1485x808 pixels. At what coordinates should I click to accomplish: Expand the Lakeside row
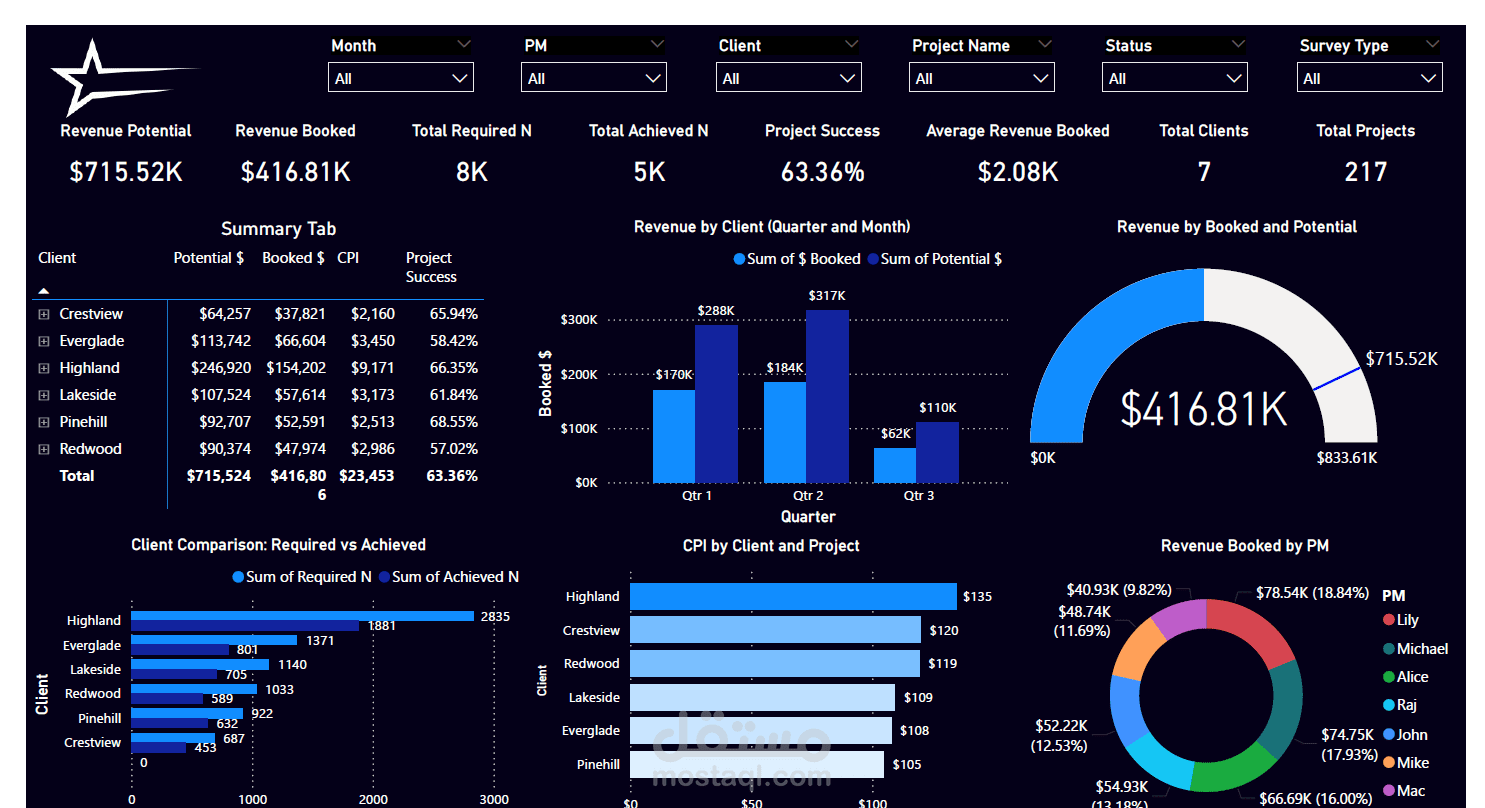(x=44, y=395)
